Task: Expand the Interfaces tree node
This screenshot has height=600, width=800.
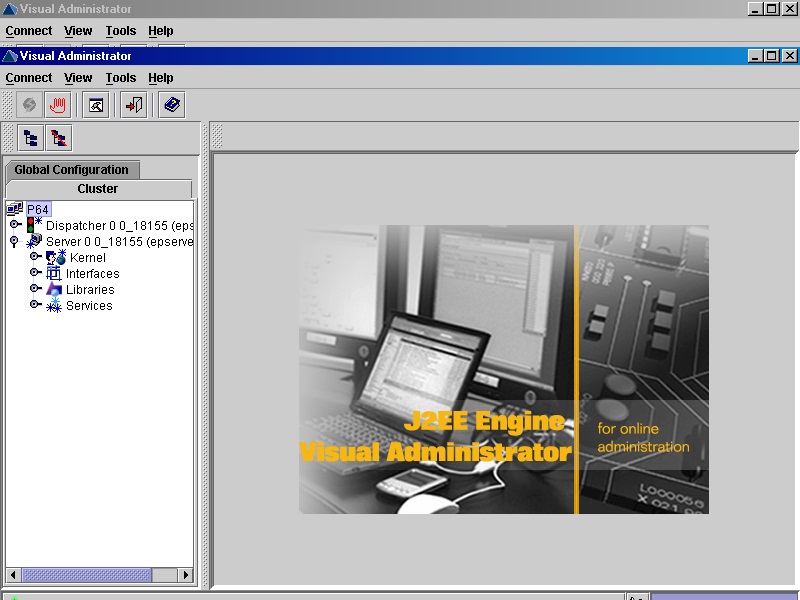Action: (35, 272)
